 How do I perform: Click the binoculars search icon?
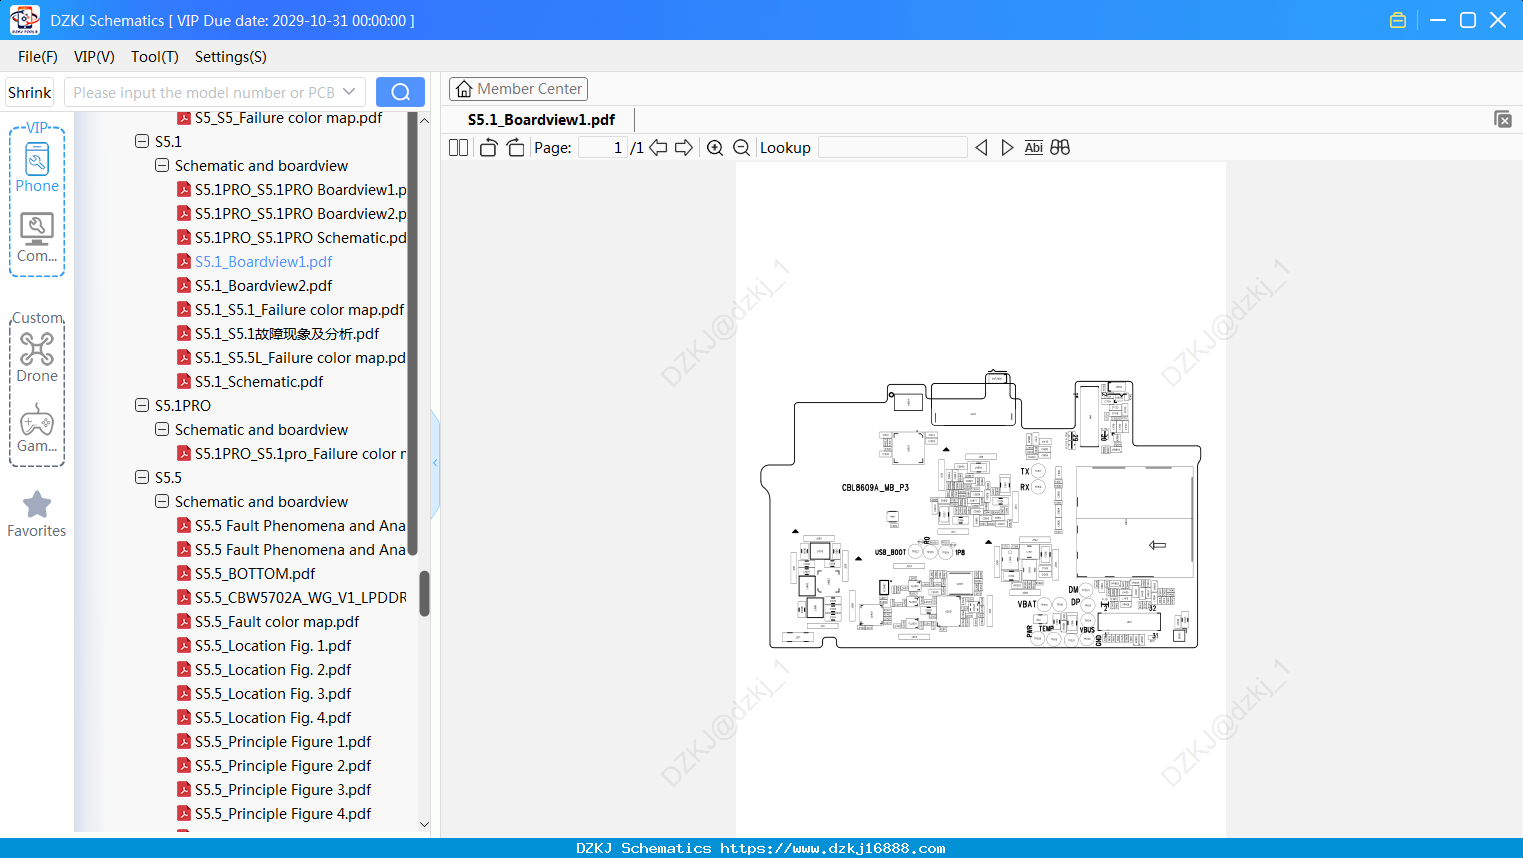click(1060, 147)
